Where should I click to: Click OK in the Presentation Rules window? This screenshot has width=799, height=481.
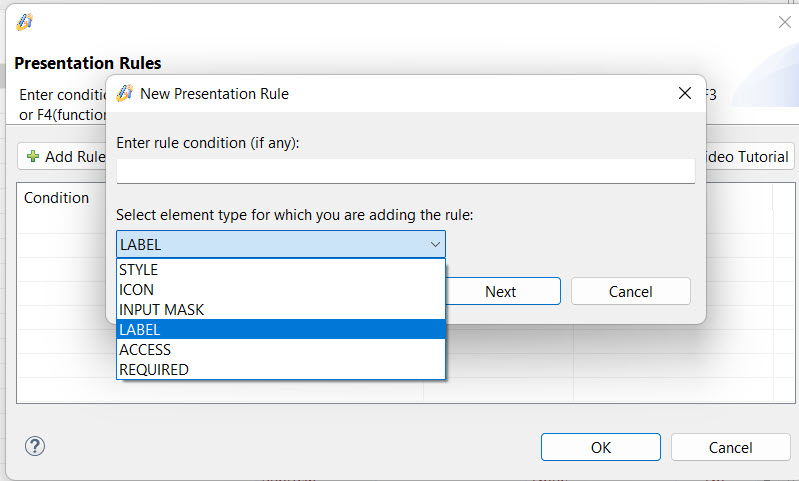click(x=601, y=447)
